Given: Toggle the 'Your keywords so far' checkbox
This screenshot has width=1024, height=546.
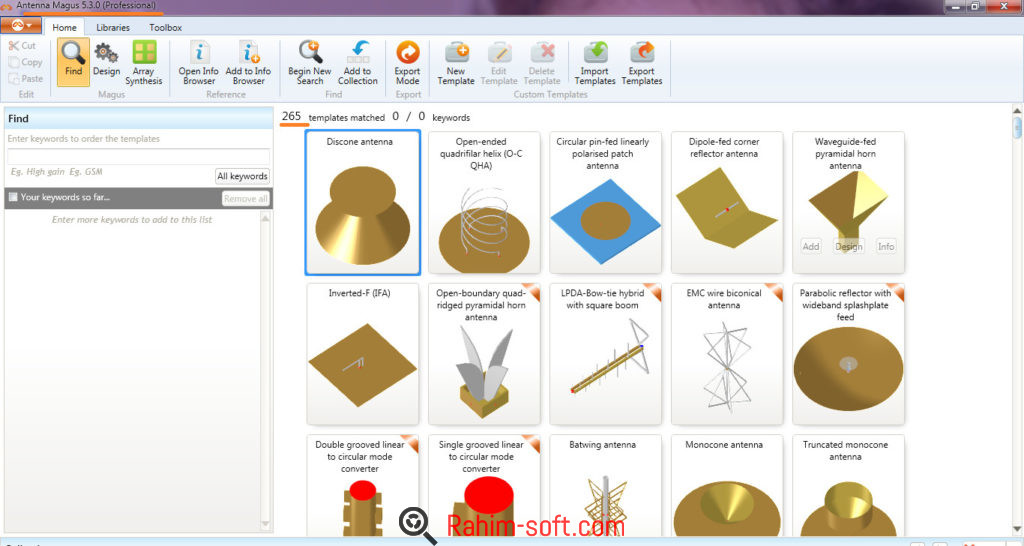Looking at the screenshot, I should point(13,197).
